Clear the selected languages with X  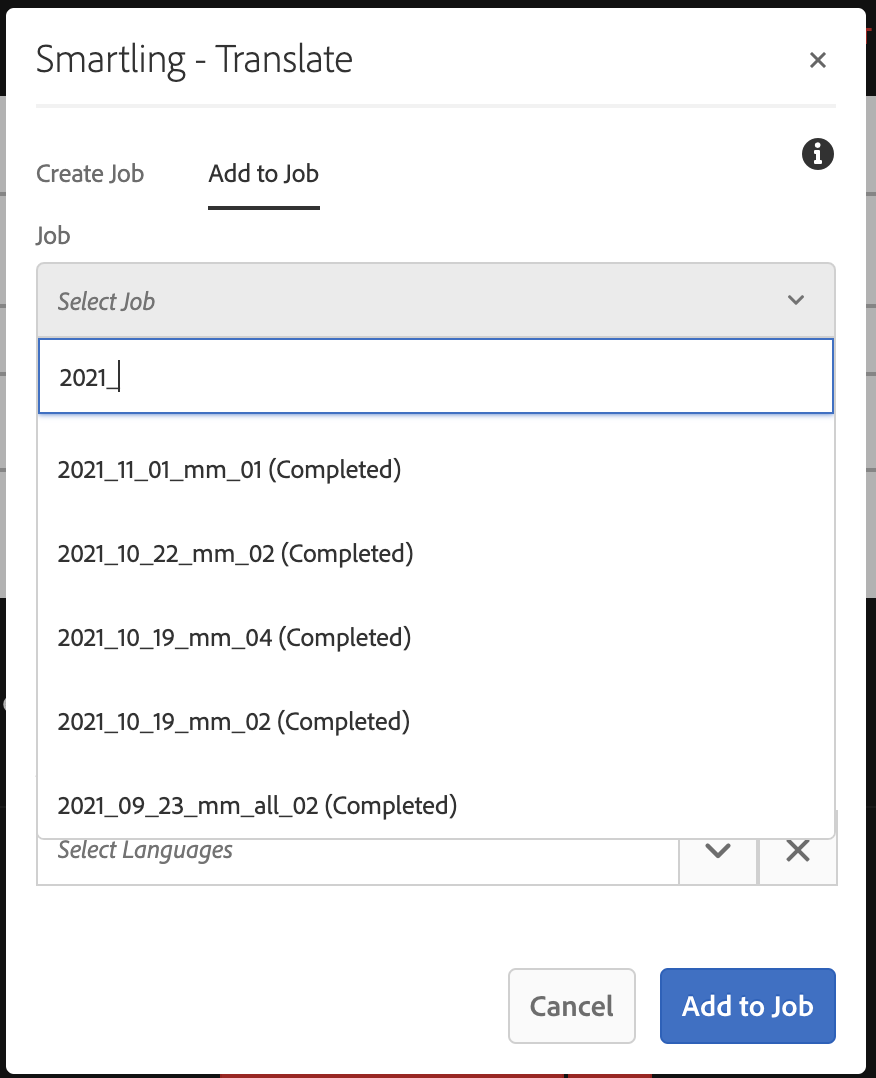point(797,851)
